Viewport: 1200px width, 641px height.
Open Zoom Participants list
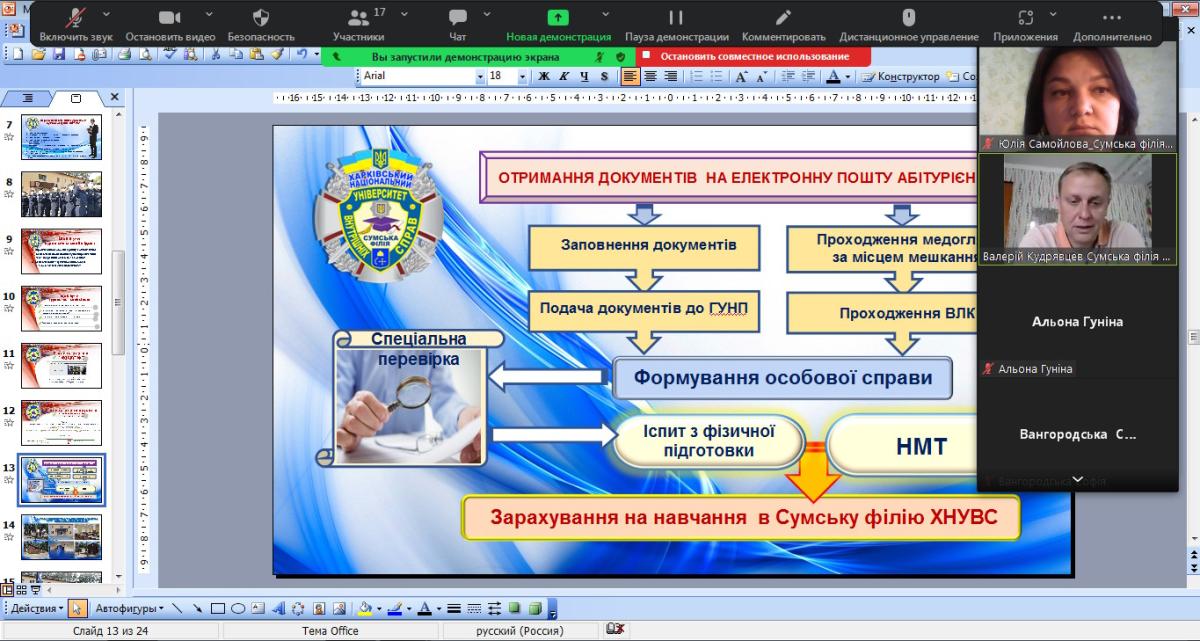(358, 25)
